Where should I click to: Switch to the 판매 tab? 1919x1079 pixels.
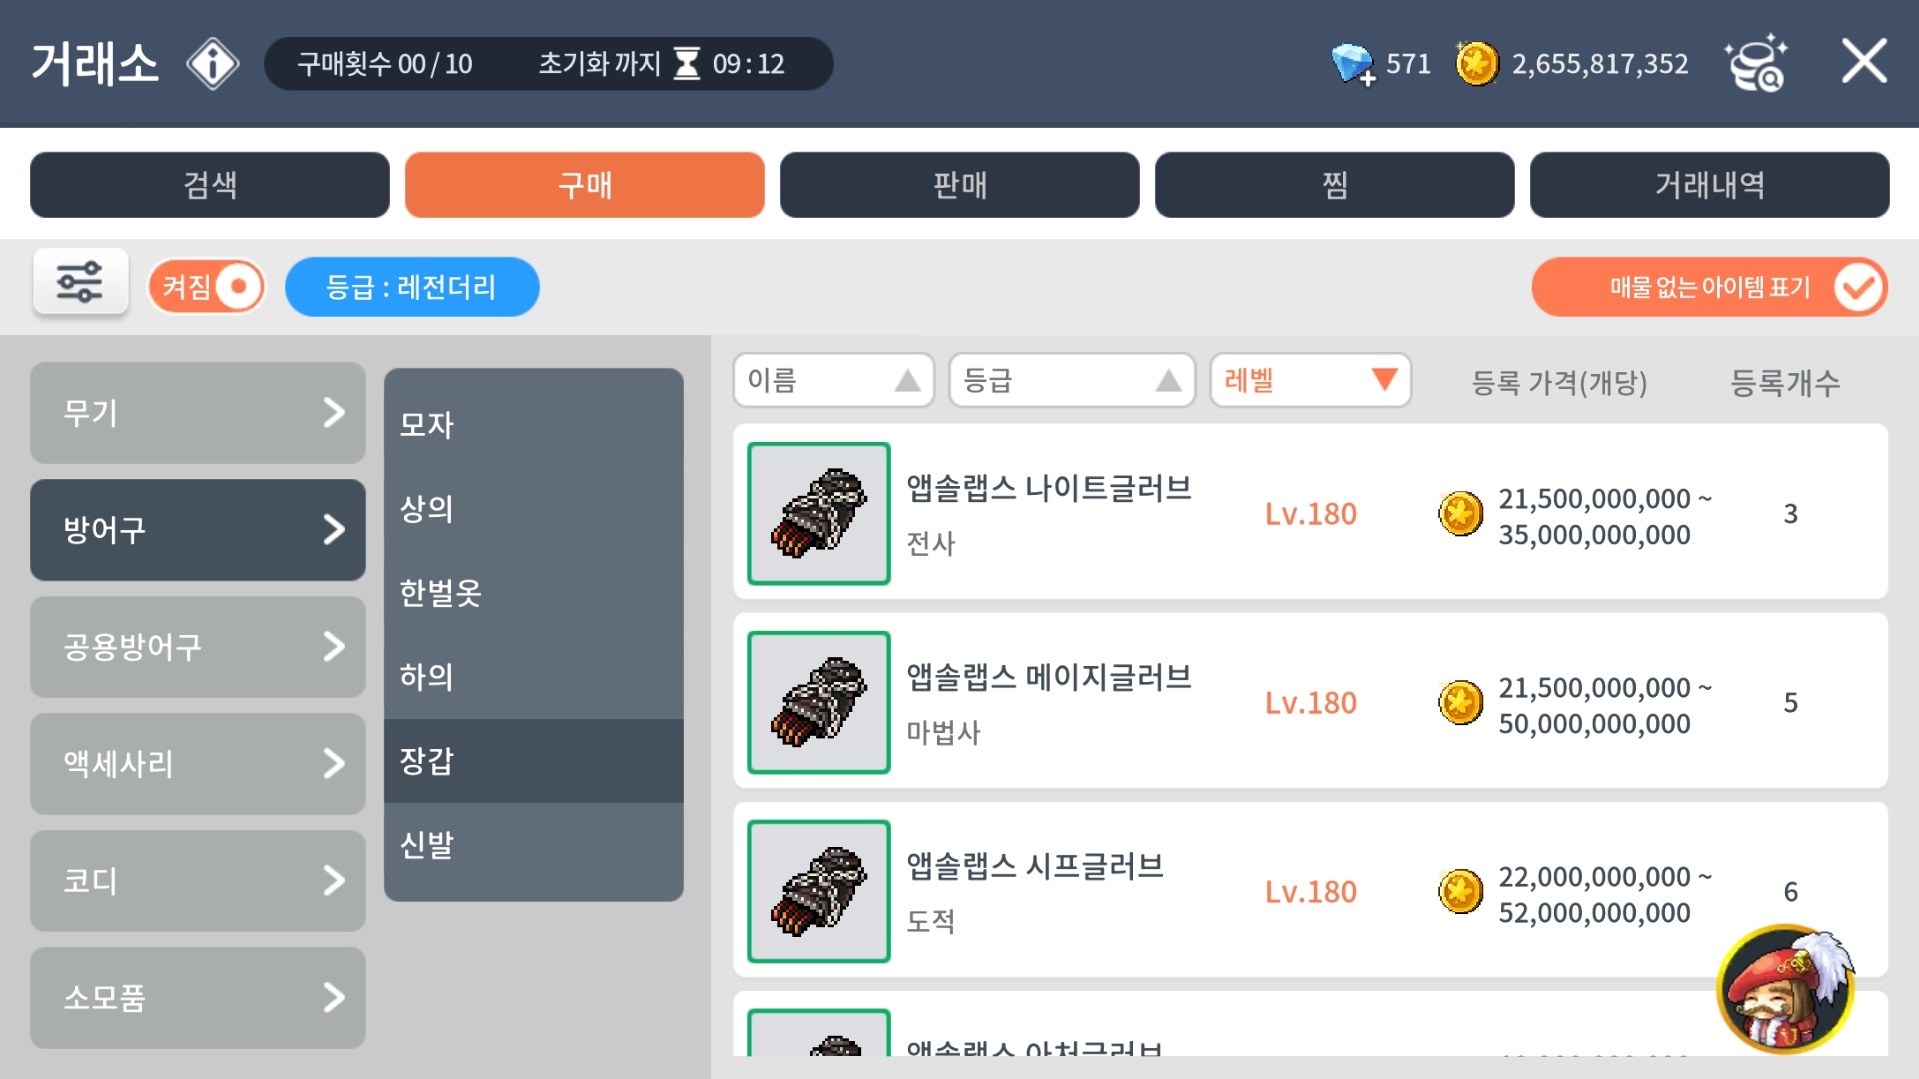pos(959,185)
